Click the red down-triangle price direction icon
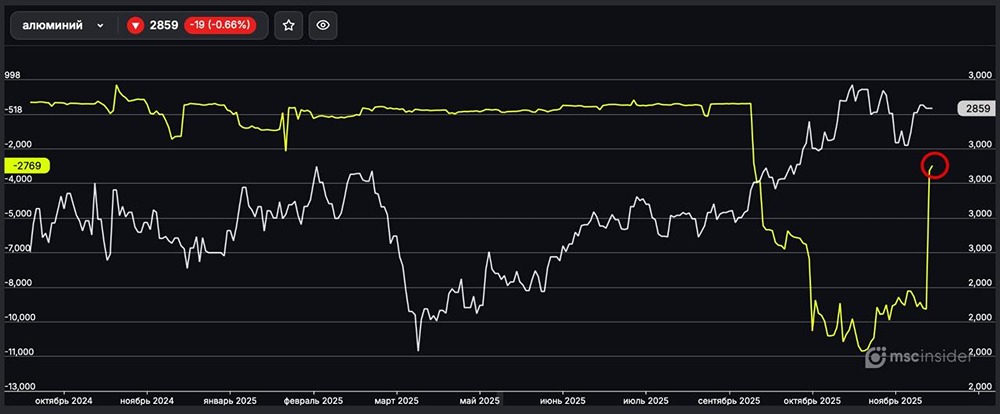This screenshot has height=414, width=1000. 136,26
